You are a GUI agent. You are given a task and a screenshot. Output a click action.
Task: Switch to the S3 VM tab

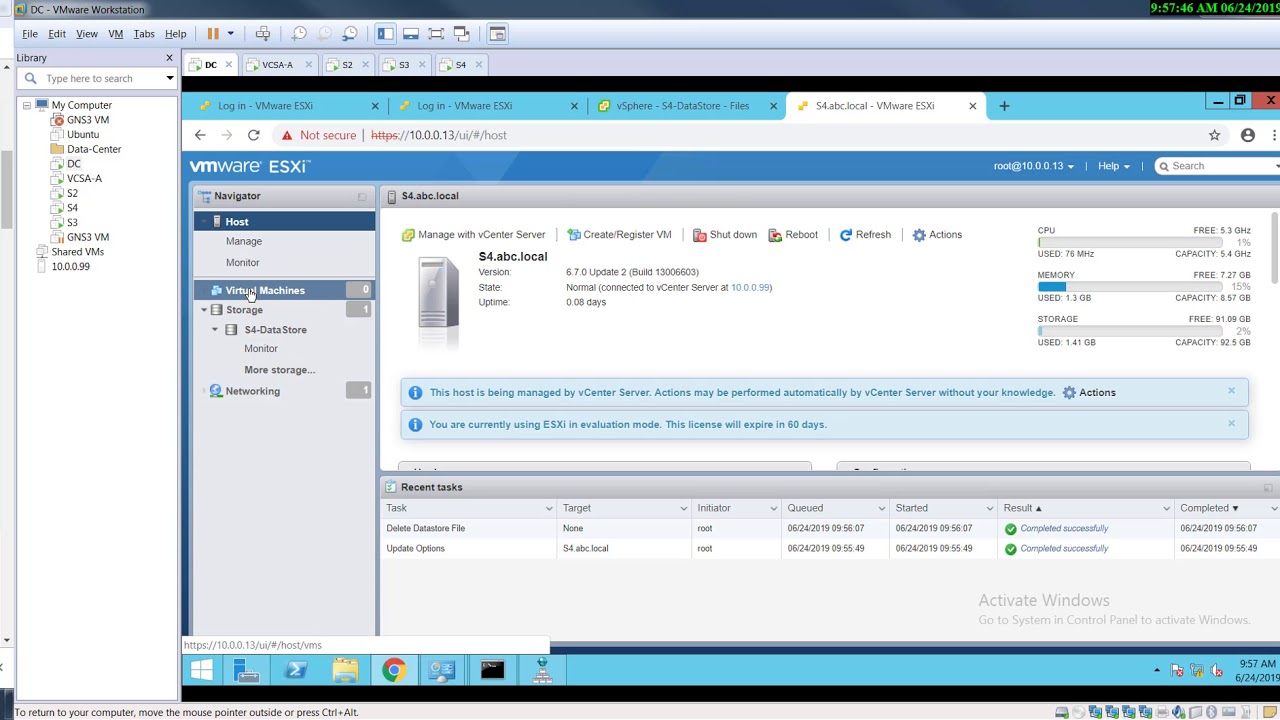(404, 65)
